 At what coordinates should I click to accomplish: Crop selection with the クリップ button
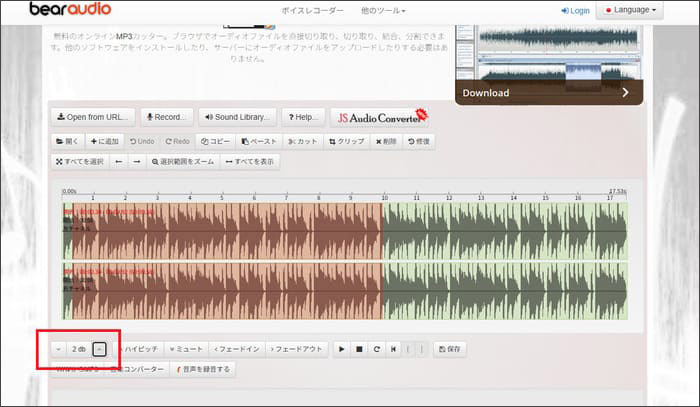(x=346, y=141)
